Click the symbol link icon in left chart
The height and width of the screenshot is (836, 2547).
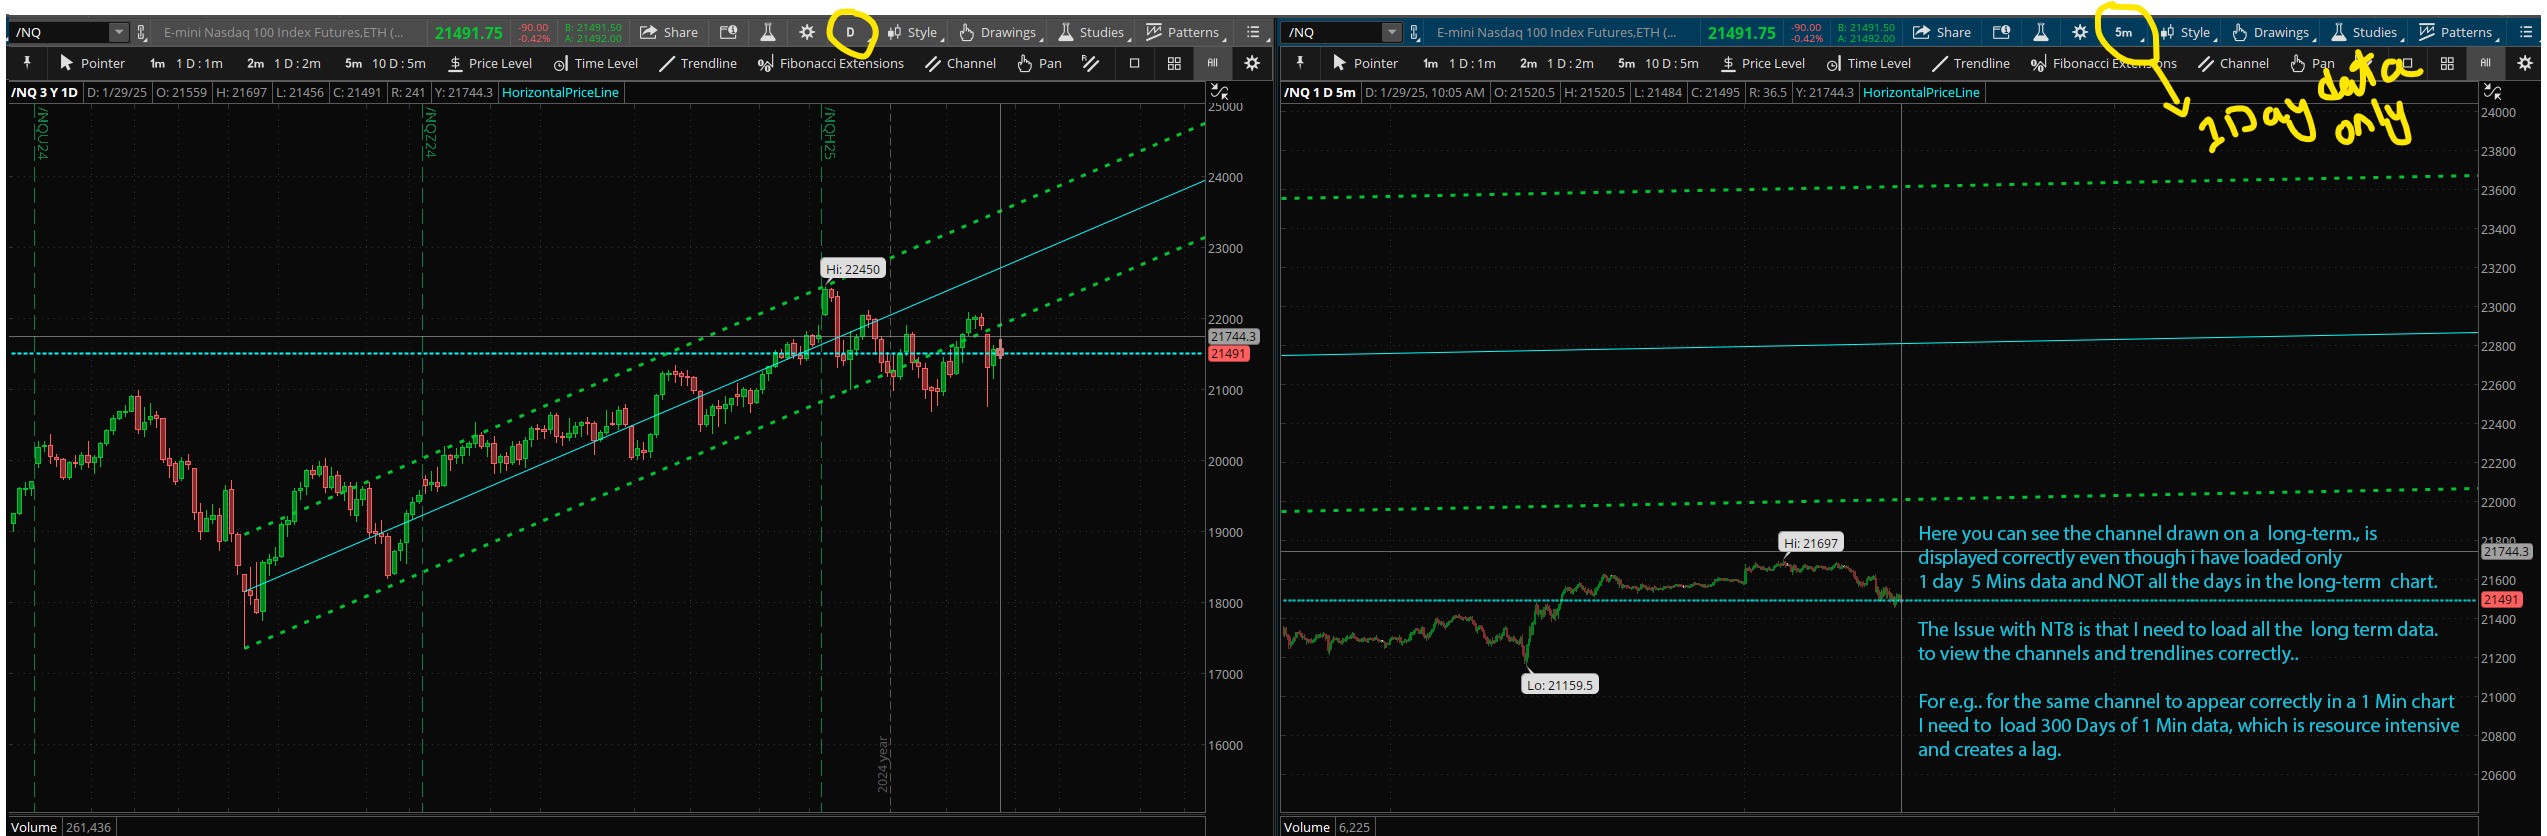point(142,32)
